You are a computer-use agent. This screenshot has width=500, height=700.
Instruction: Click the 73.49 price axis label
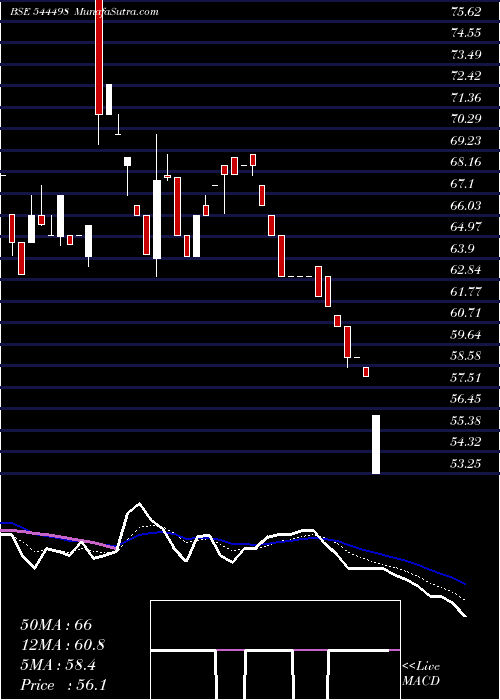(x=466, y=54)
